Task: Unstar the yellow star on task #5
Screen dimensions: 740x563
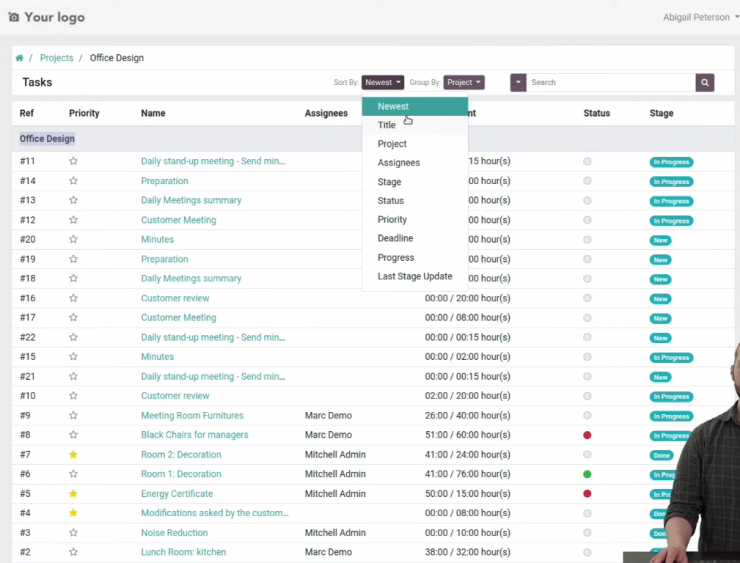Action: [73, 494]
